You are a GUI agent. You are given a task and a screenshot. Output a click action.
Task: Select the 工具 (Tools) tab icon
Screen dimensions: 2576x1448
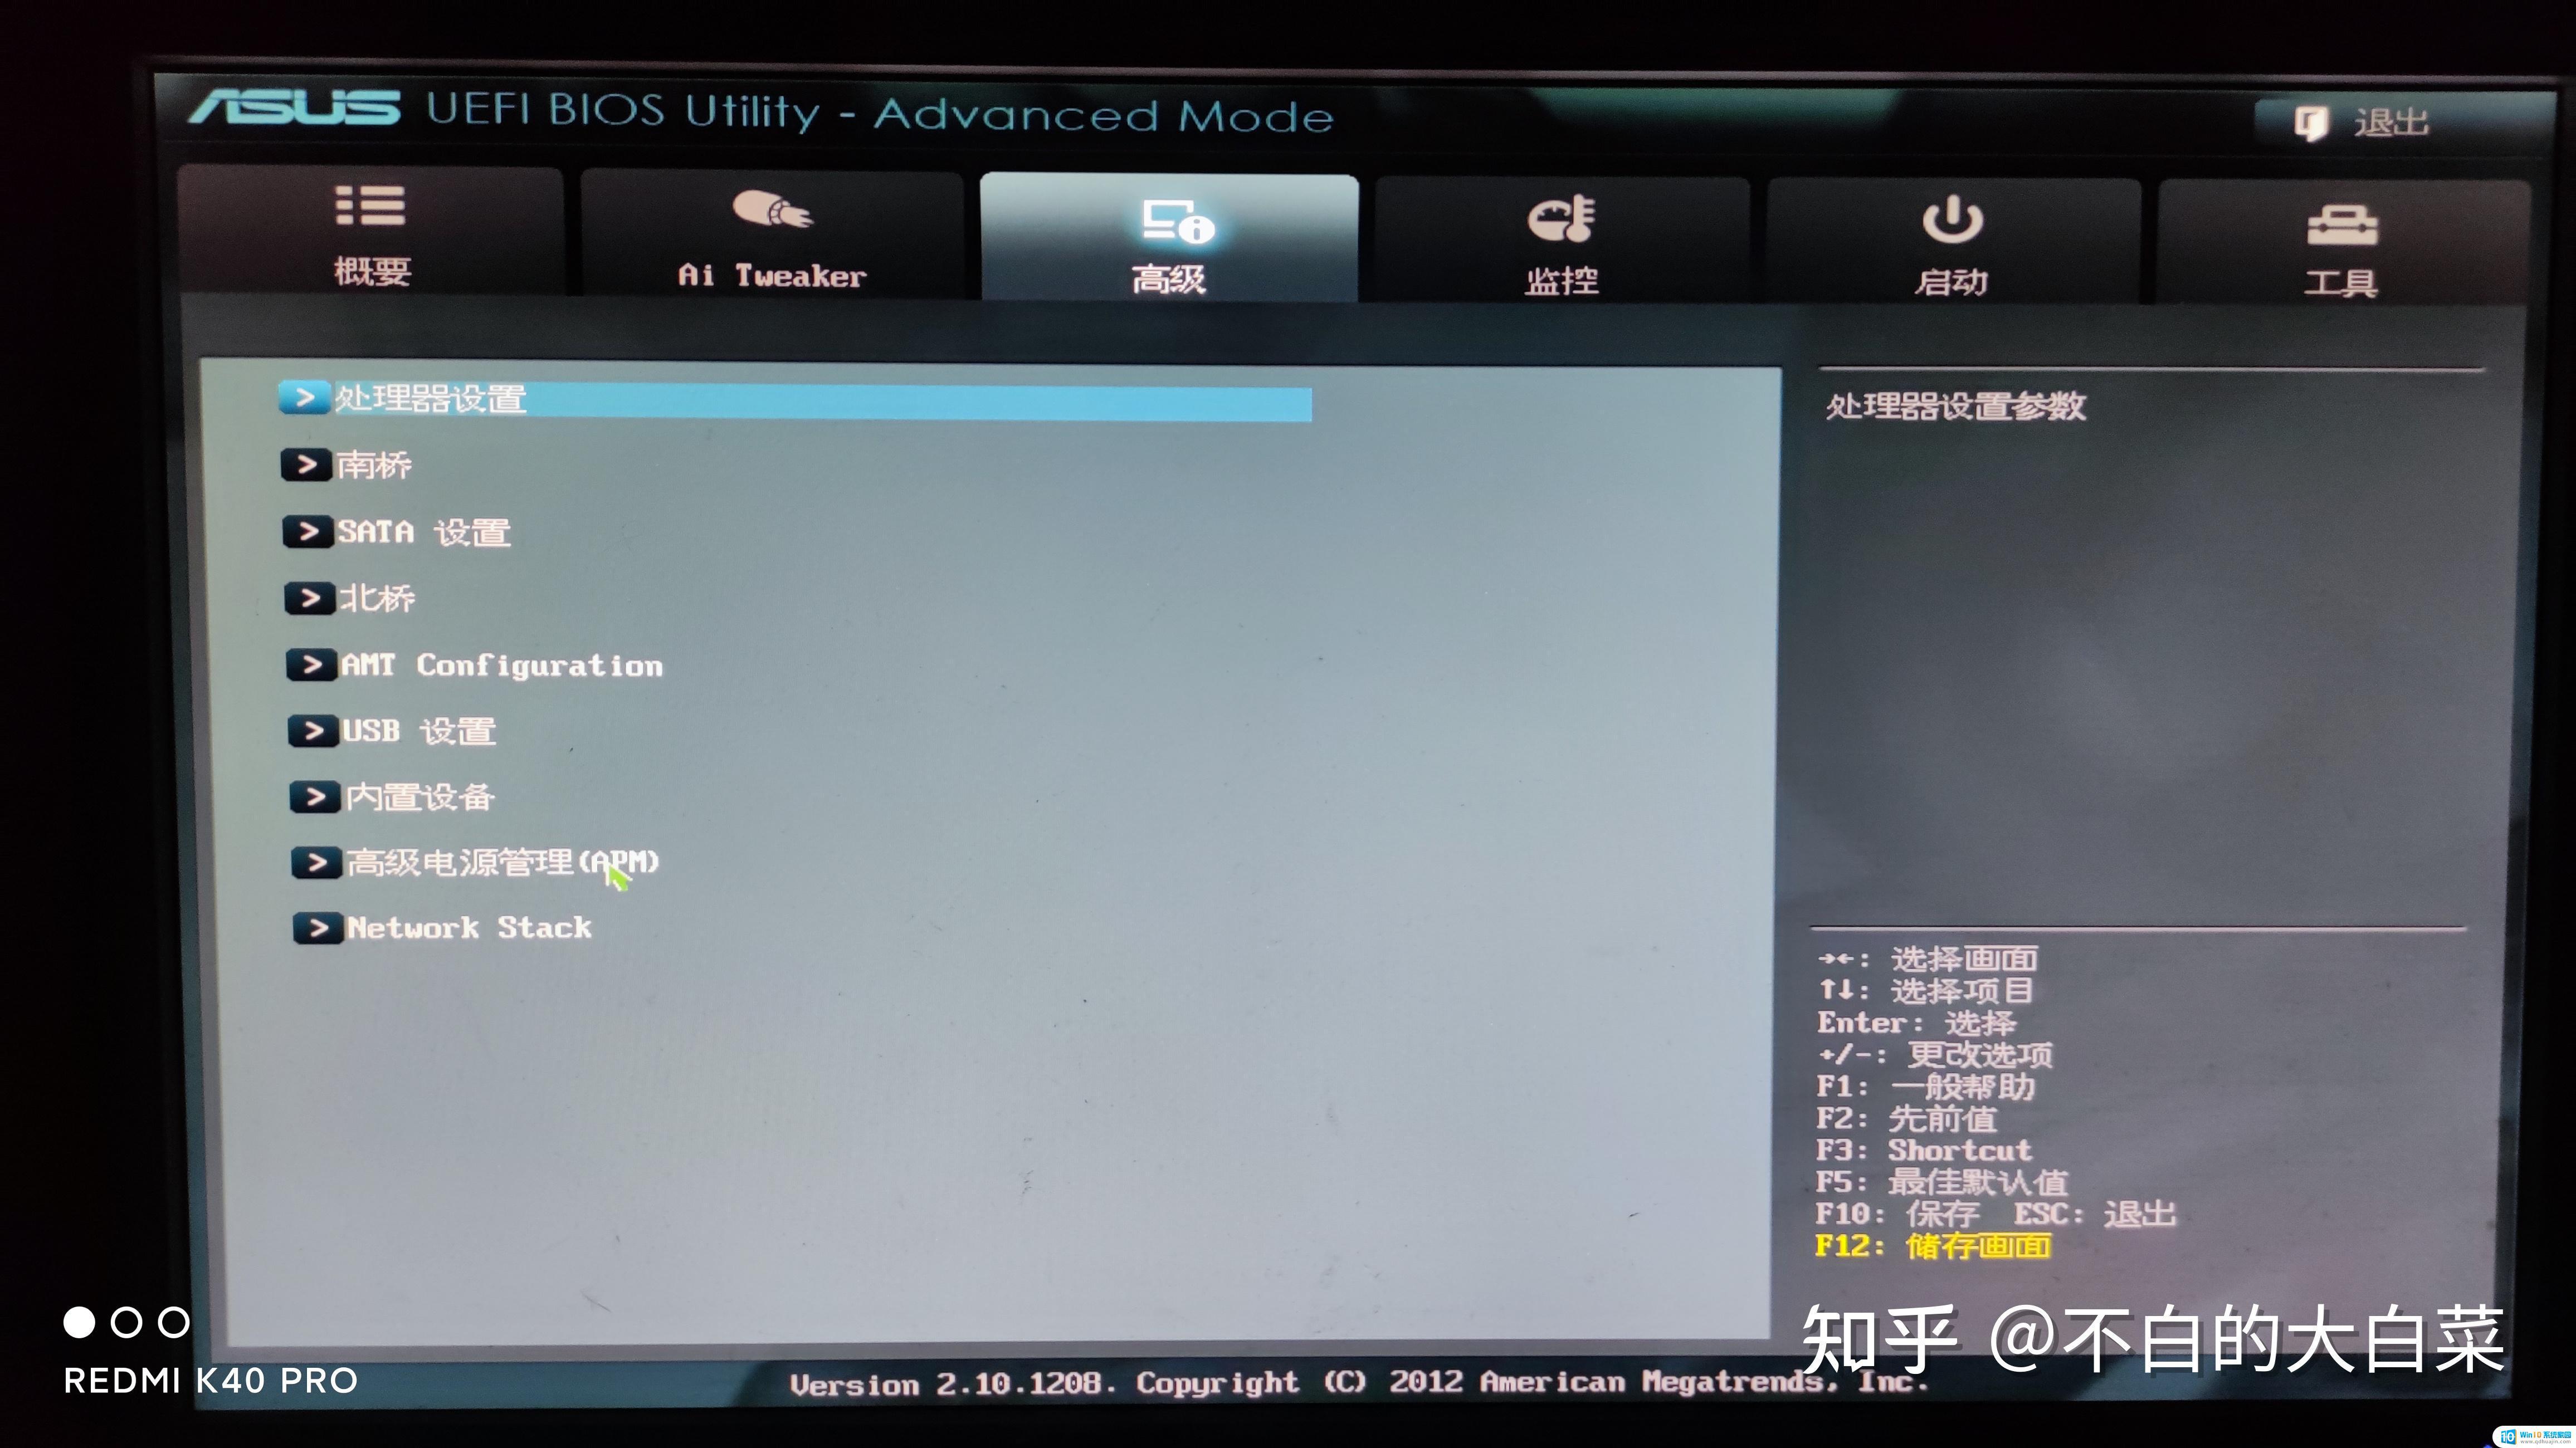pyautogui.click(x=2339, y=221)
